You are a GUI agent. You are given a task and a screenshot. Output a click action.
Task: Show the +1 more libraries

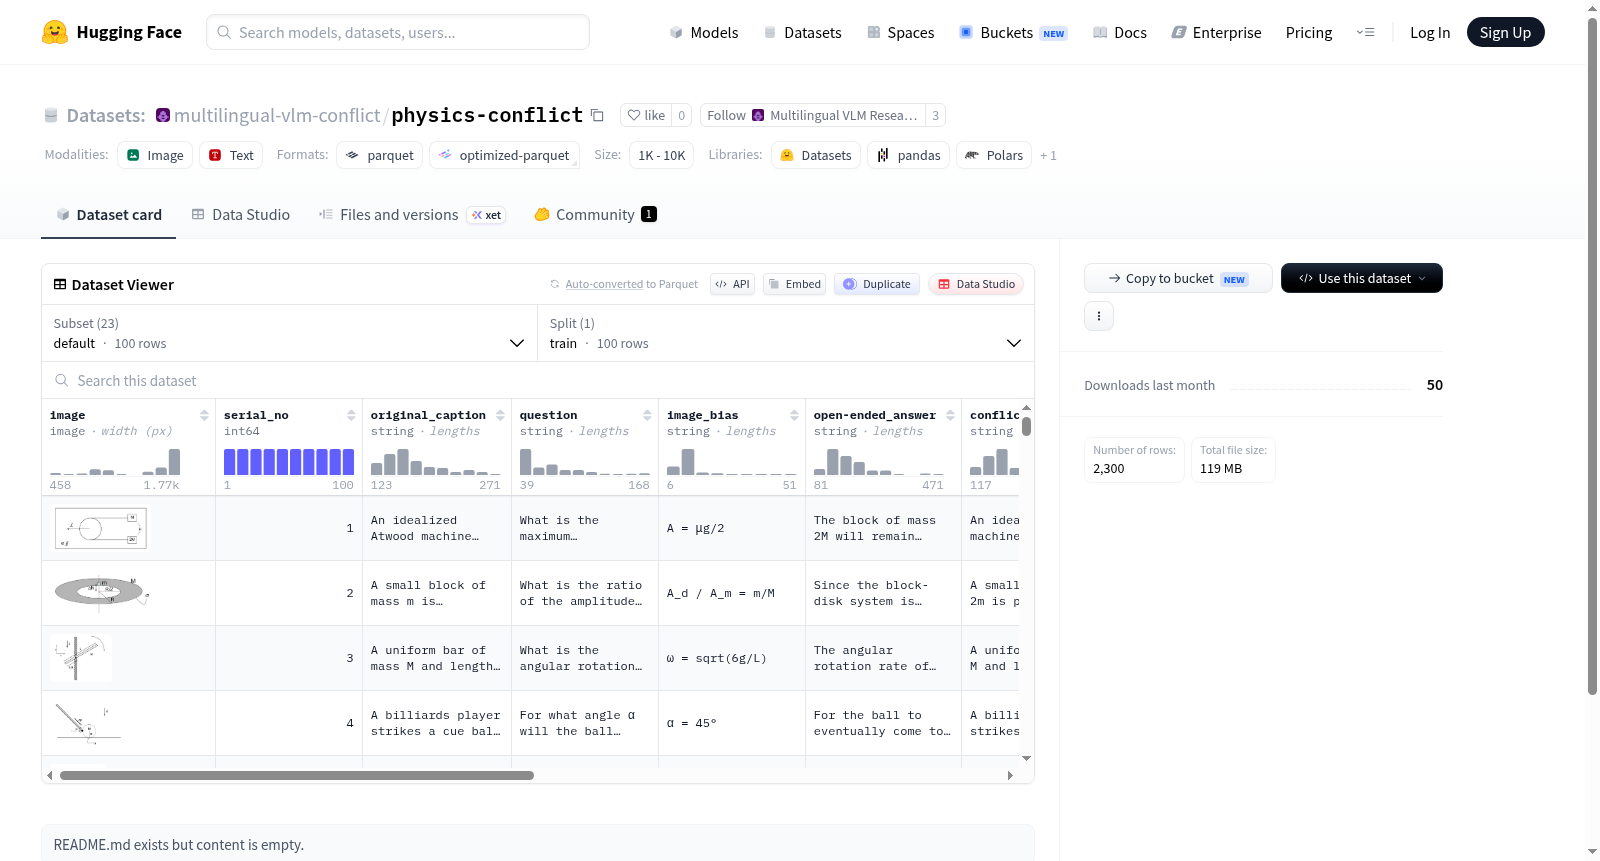pyautogui.click(x=1048, y=155)
